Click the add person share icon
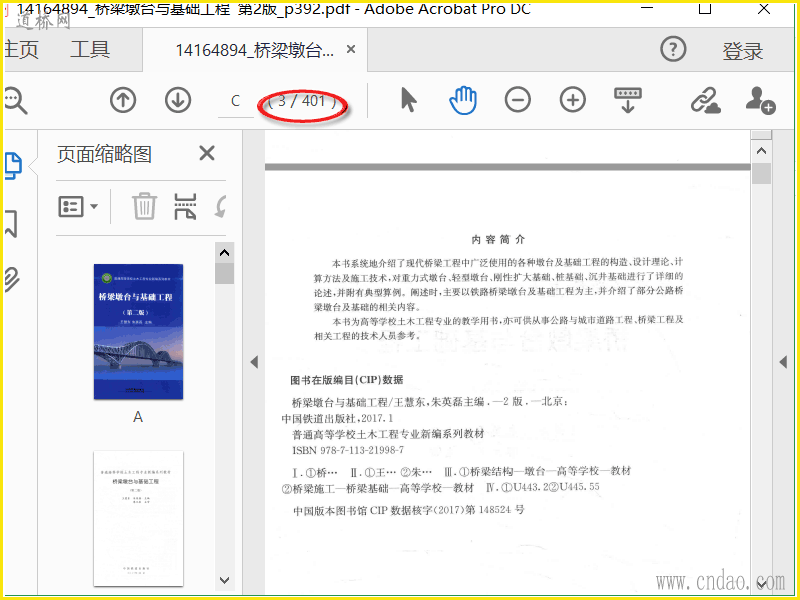The width and height of the screenshot is (800, 600). click(760, 100)
